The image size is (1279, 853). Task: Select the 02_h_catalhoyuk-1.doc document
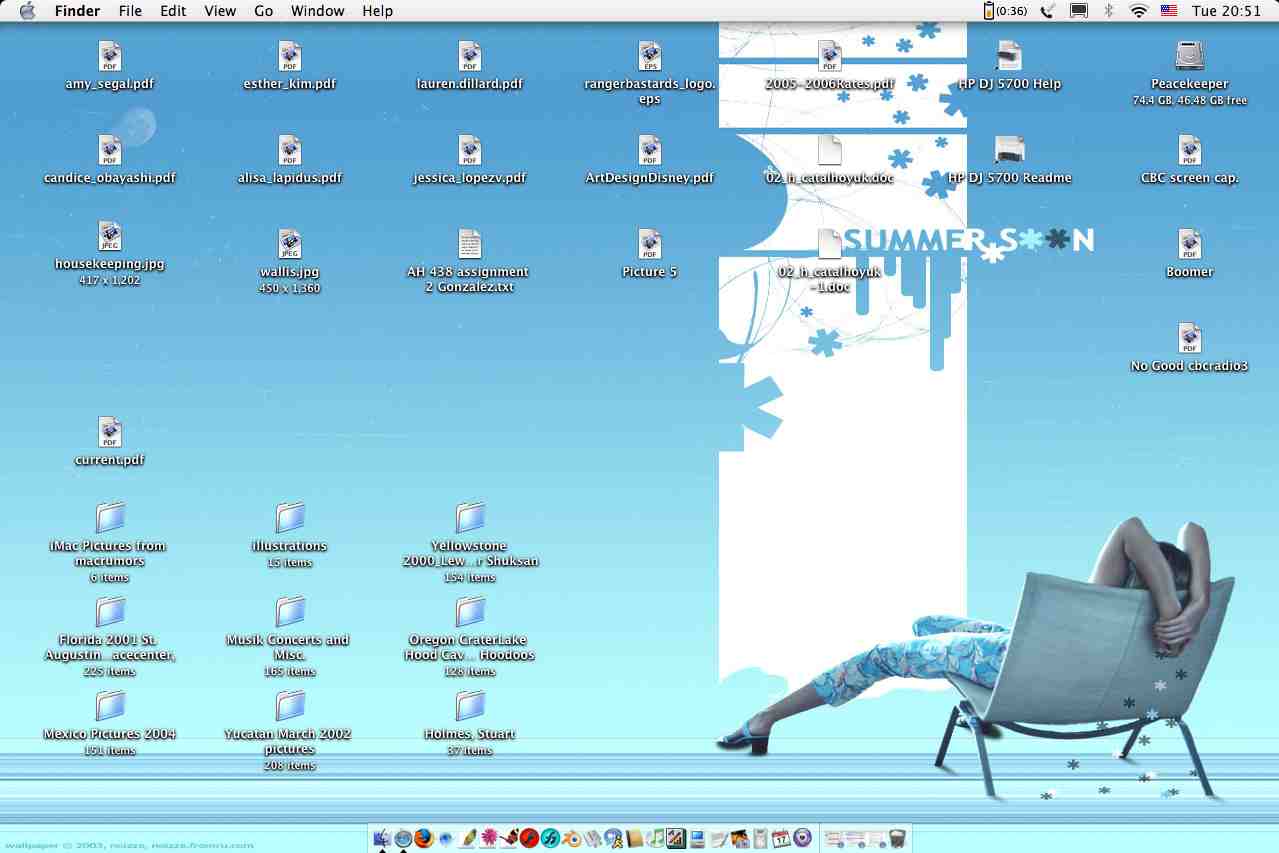point(830,245)
